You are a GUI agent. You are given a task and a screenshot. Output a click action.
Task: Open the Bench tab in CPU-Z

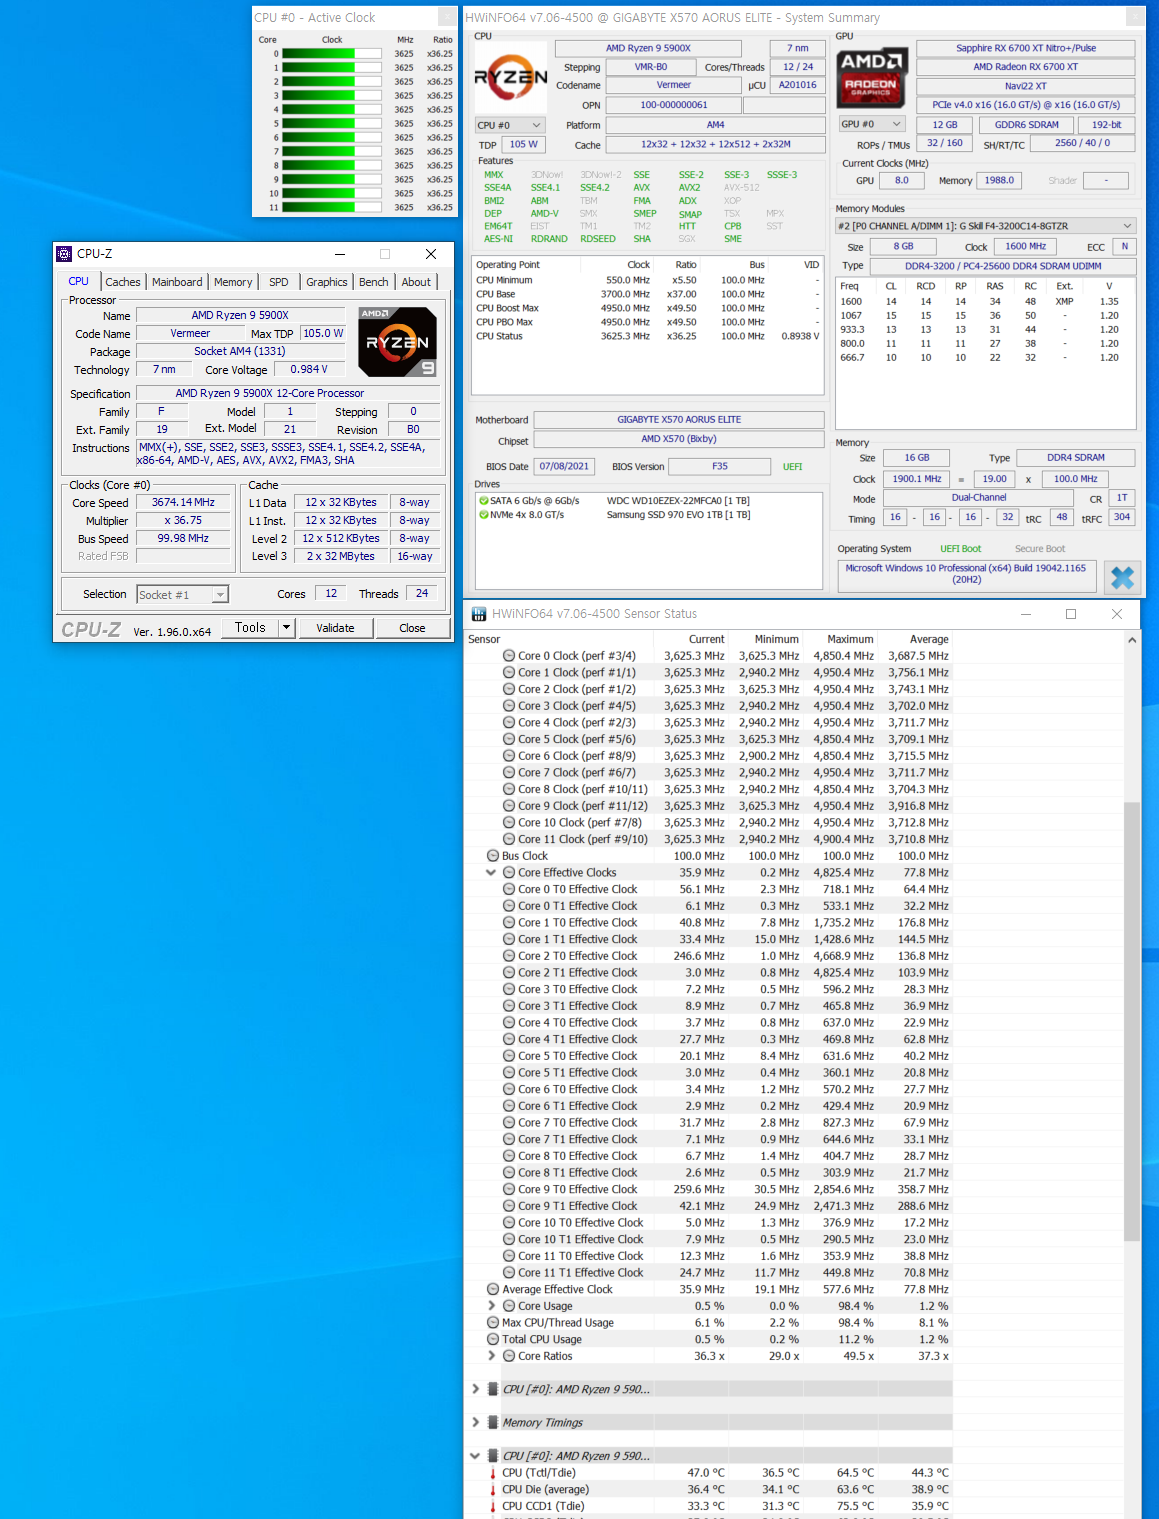pos(374,282)
